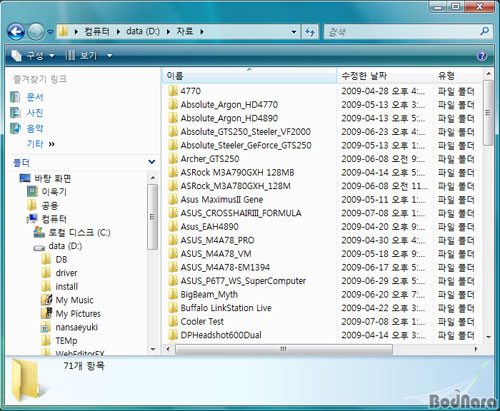The width and height of the screenshot is (500, 411).
Task: Click ASRock M3A790GXH 128MB folder icon
Action: tap(173, 172)
